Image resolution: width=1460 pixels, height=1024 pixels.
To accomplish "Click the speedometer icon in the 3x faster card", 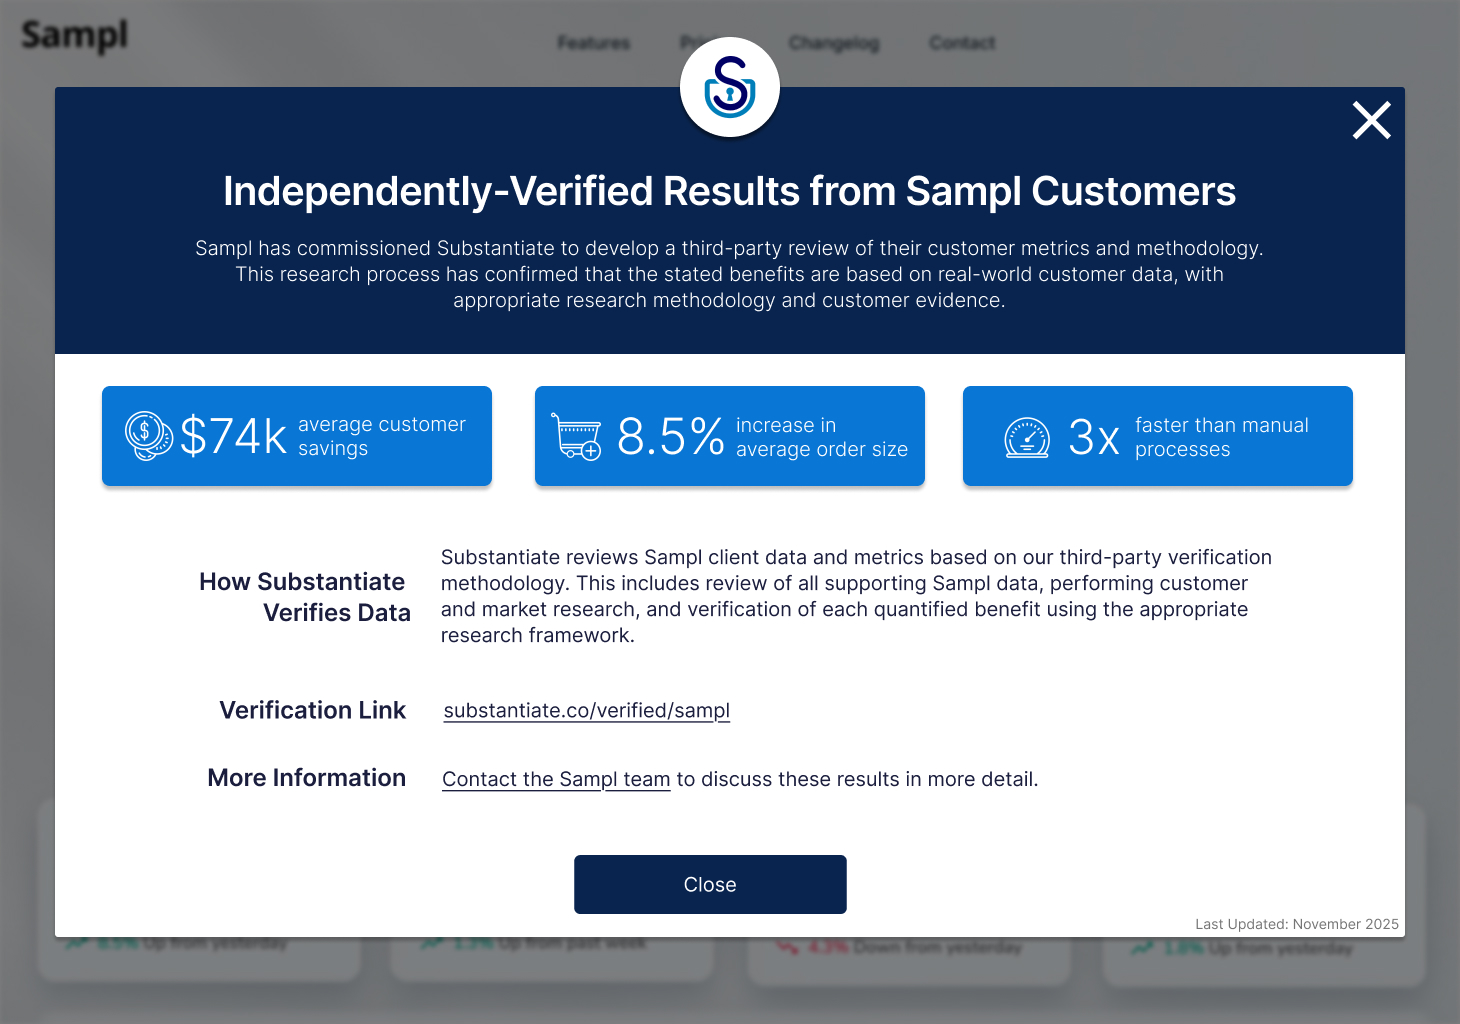I will coord(1025,436).
